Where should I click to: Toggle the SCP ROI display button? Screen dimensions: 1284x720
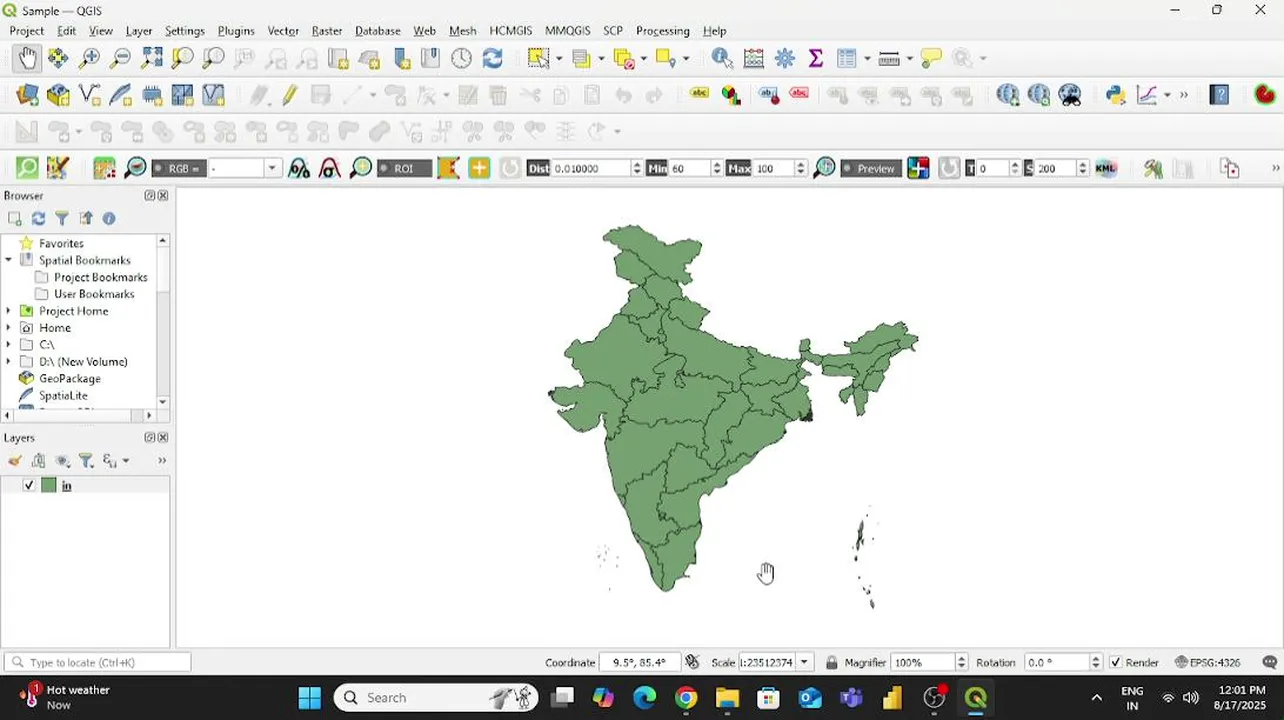click(404, 168)
